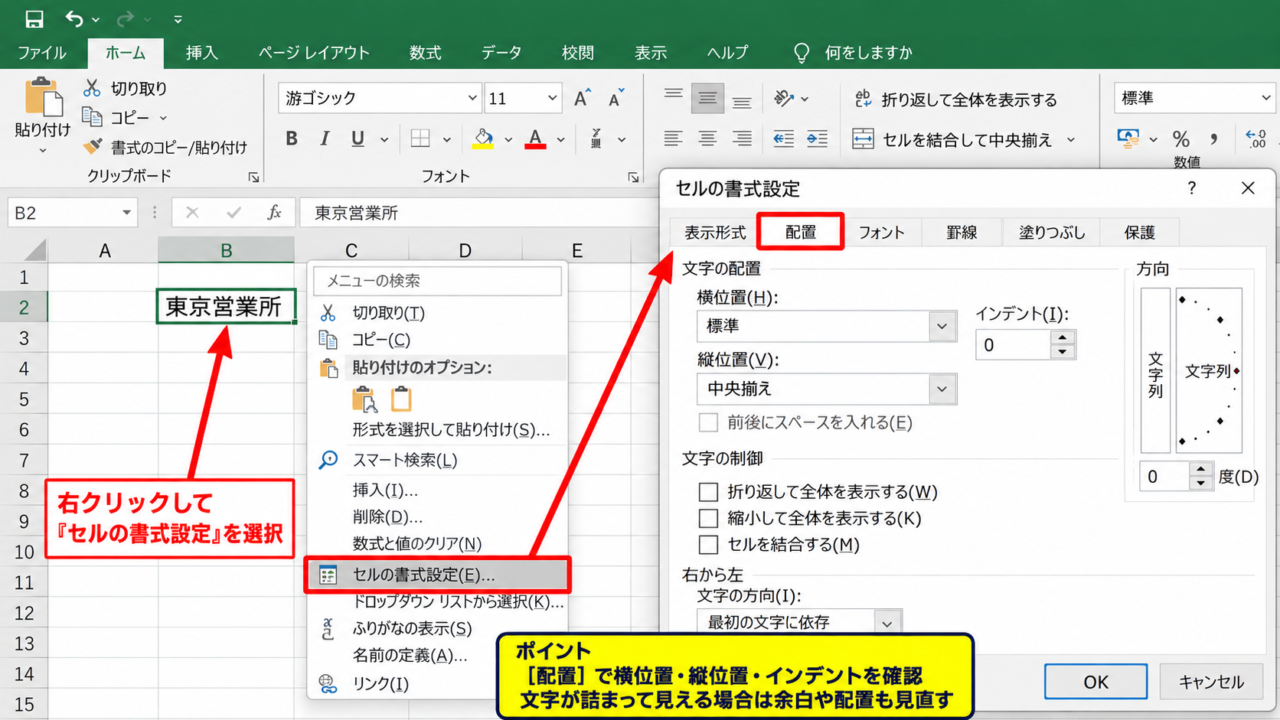The image size is (1280, 720).
Task: Click the キャンセル button in dialog
Action: (x=1211, y=682)
